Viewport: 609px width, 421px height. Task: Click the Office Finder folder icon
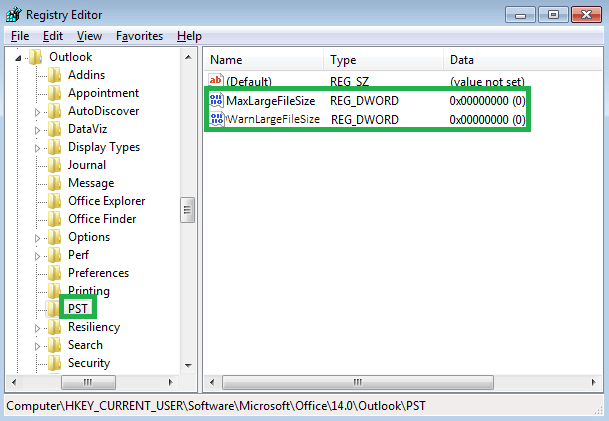[x=54, y=219]
